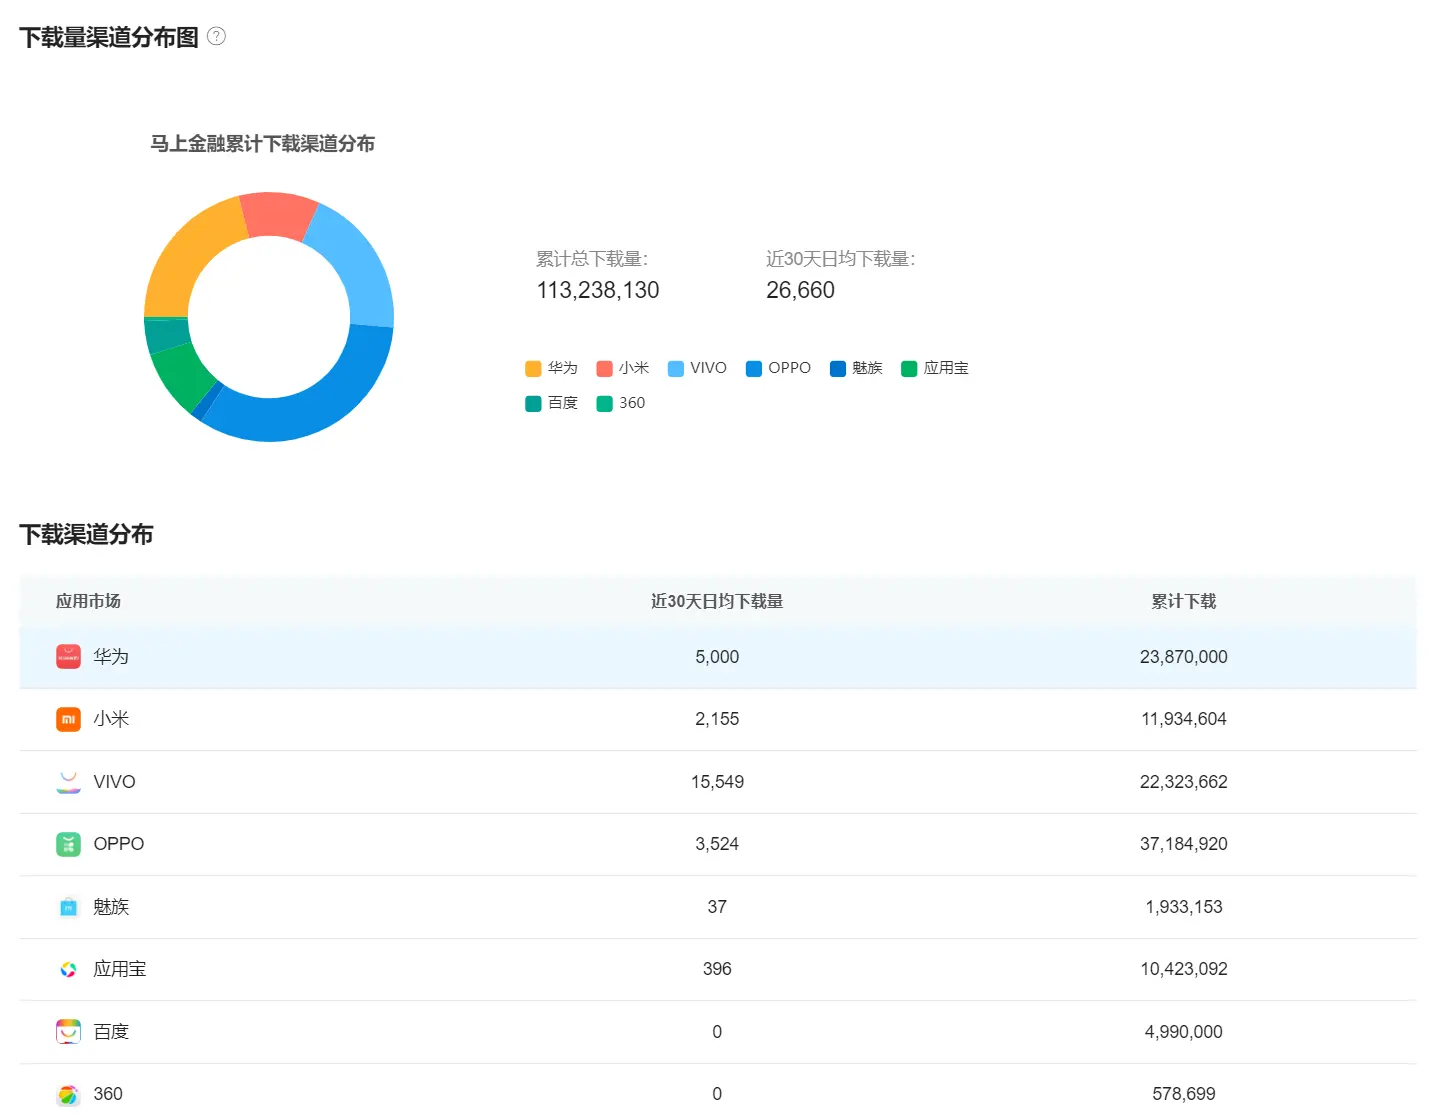Screen dimensions: 1436x1118
Task: Click the Huawei AppGallery icon in the table
Action: coord(67,657)
